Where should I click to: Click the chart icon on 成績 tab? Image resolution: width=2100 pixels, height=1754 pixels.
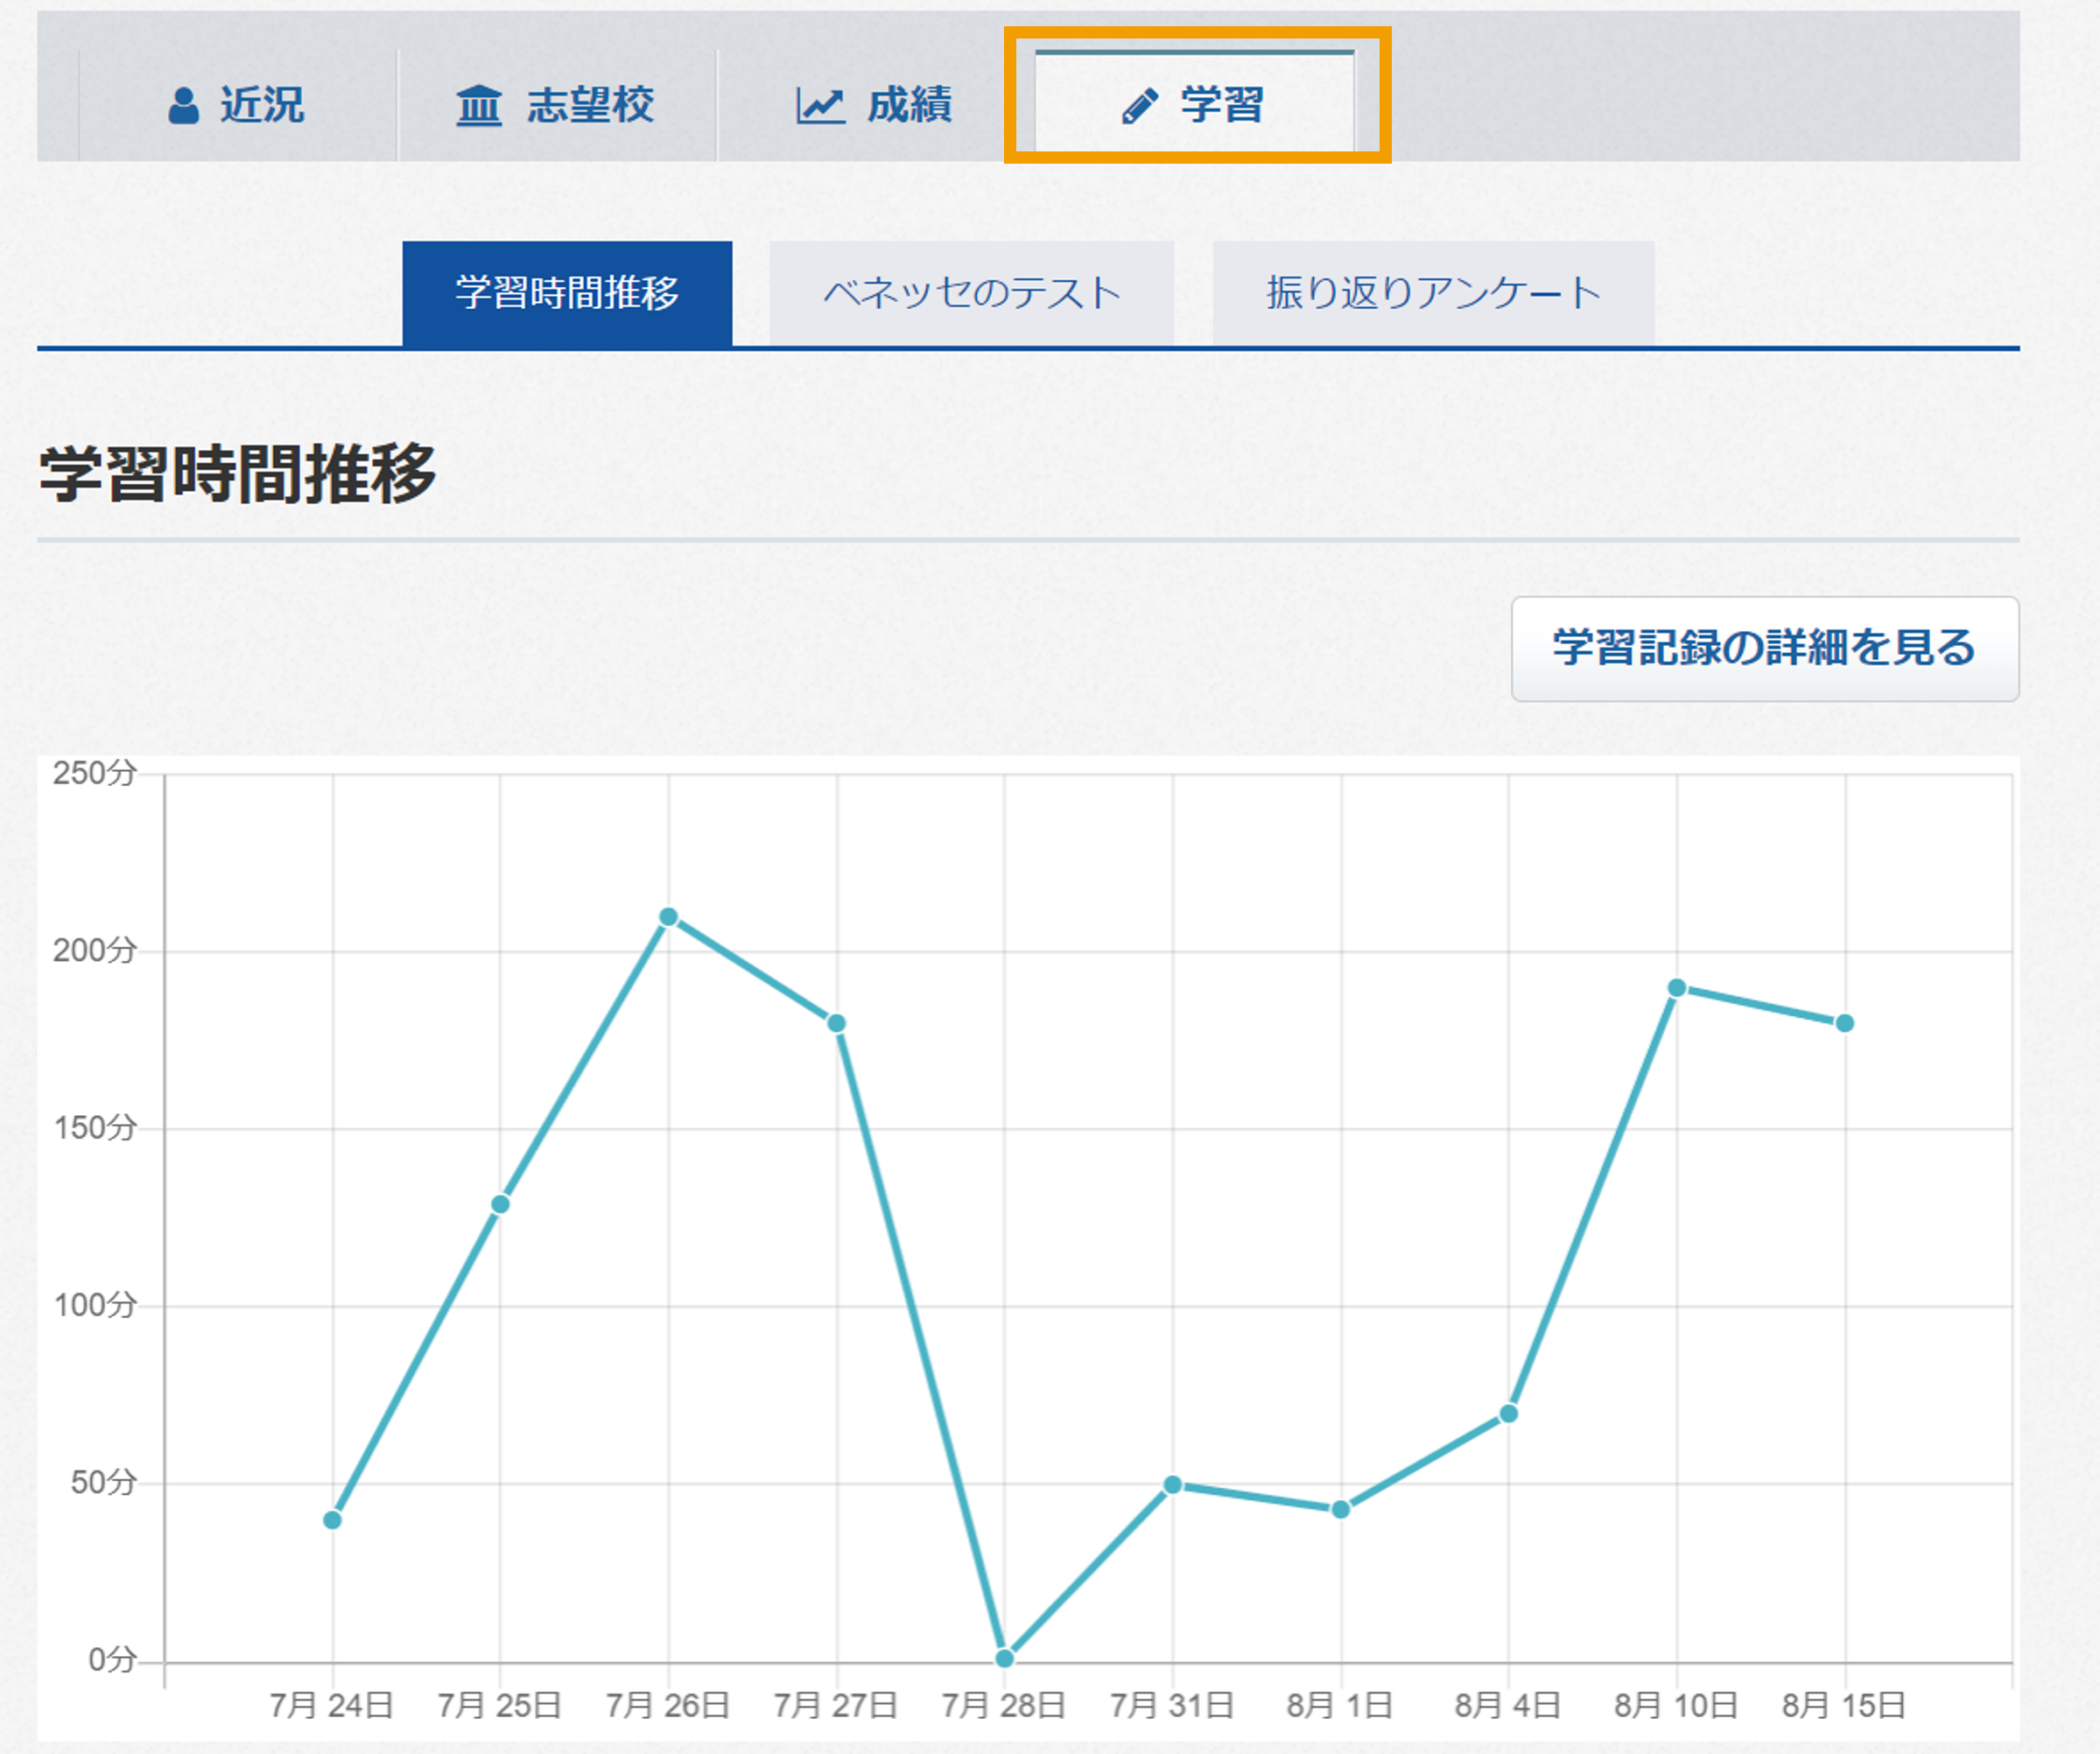point(820,105)
